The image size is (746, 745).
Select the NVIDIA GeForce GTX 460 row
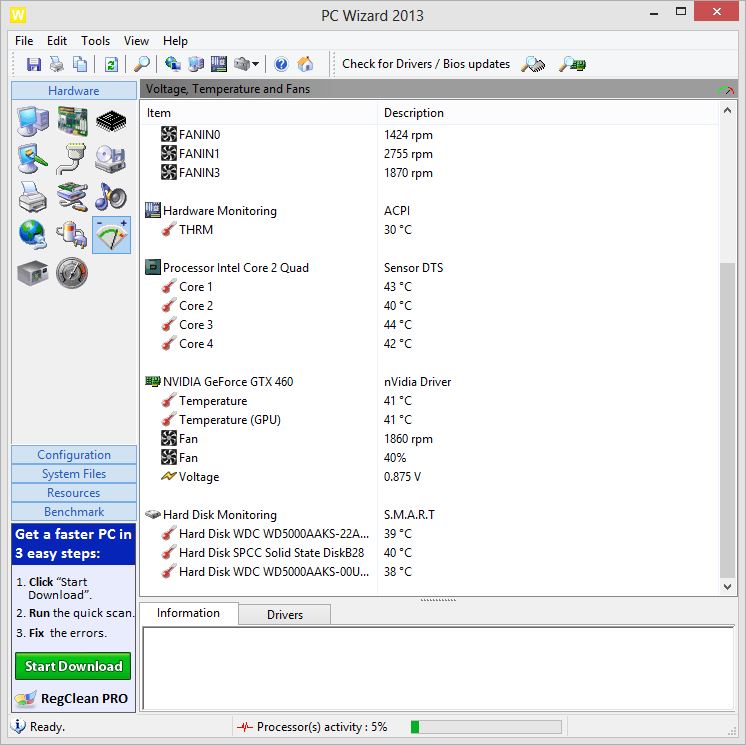coord(429,382)
